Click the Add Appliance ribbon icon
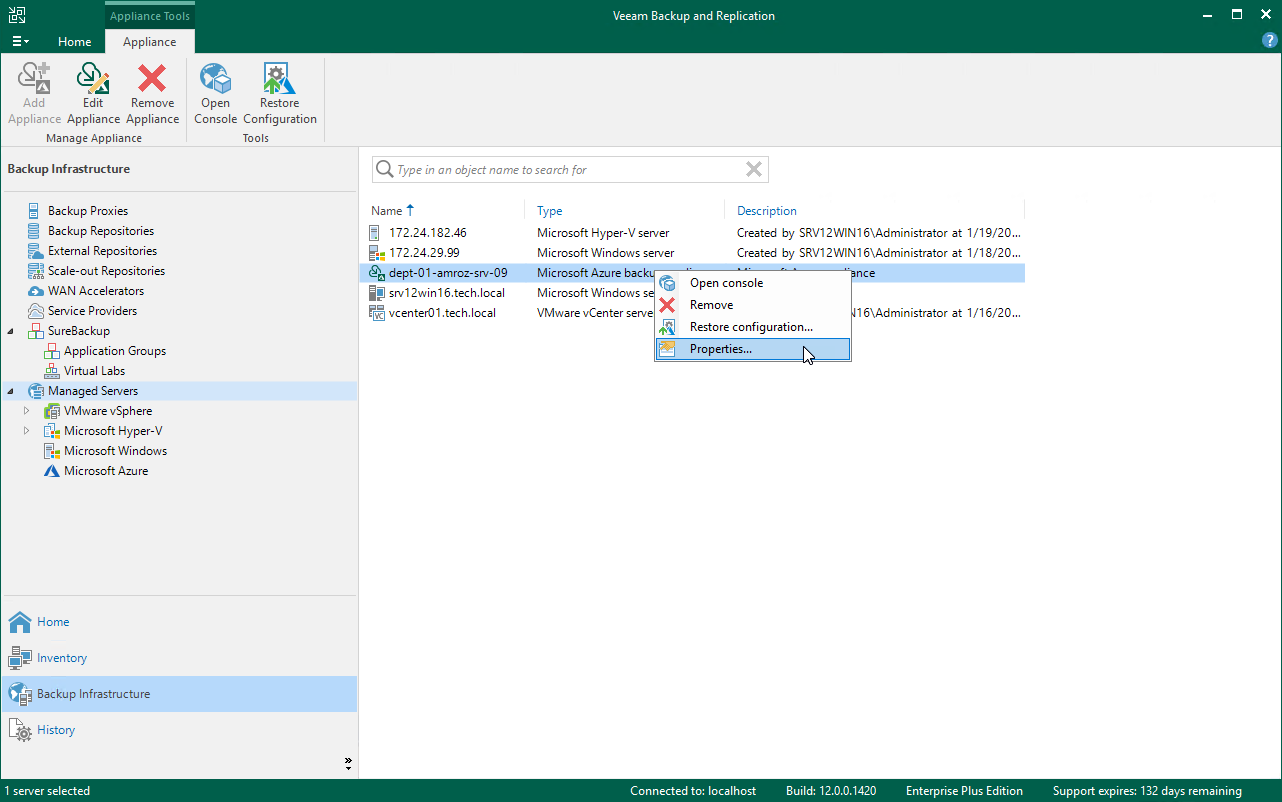The height and width of the screenshot is (802, 1282). 34,78
